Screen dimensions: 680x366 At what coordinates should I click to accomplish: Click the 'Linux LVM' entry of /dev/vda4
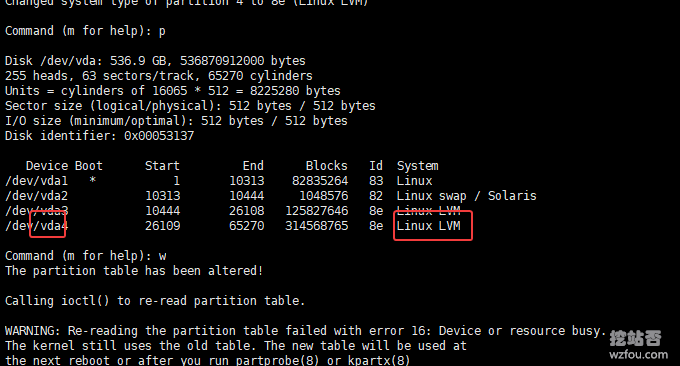tap(428, 226)
